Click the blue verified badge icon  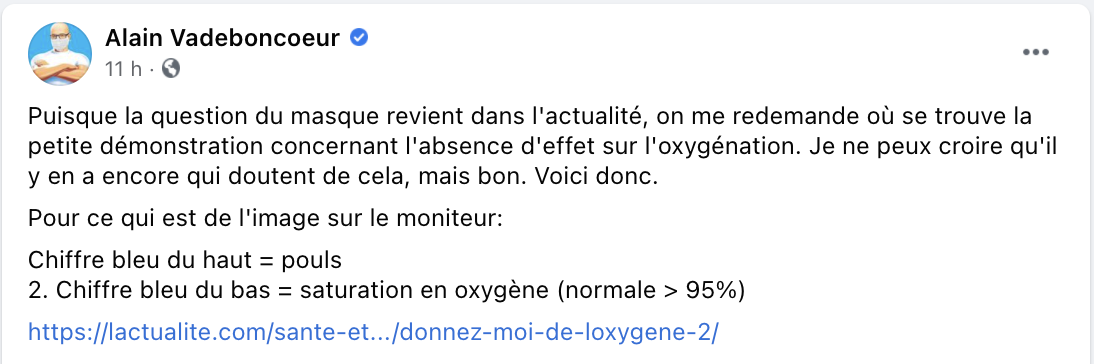359,38
